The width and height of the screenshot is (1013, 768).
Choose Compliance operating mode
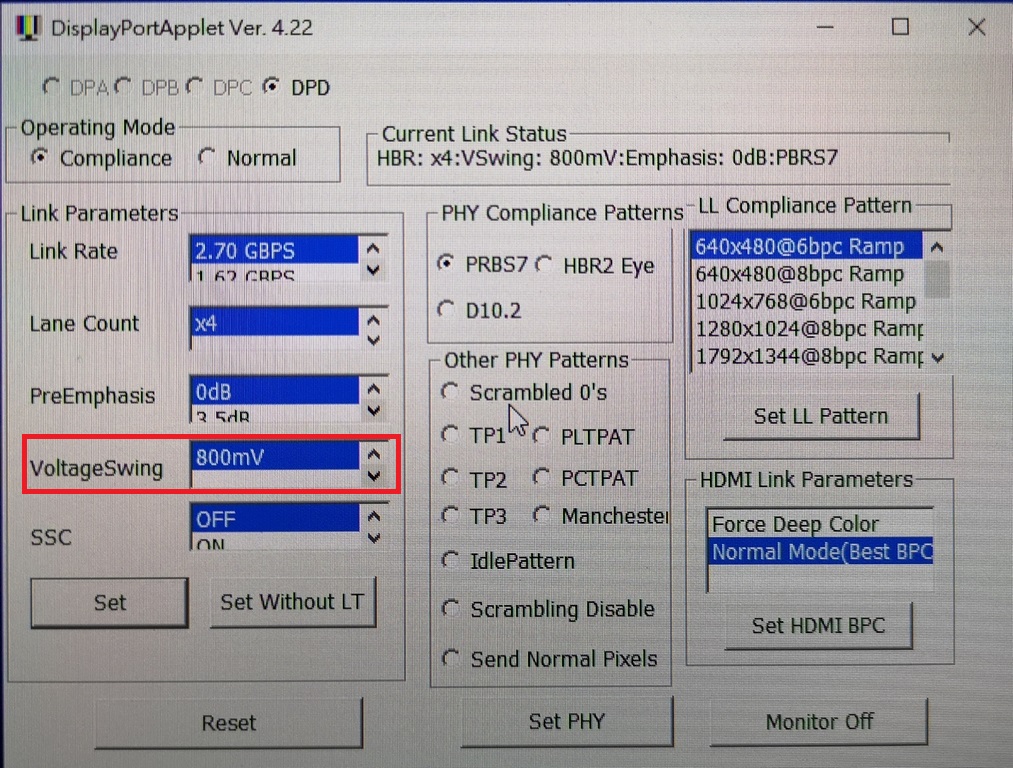click(40, 157)
